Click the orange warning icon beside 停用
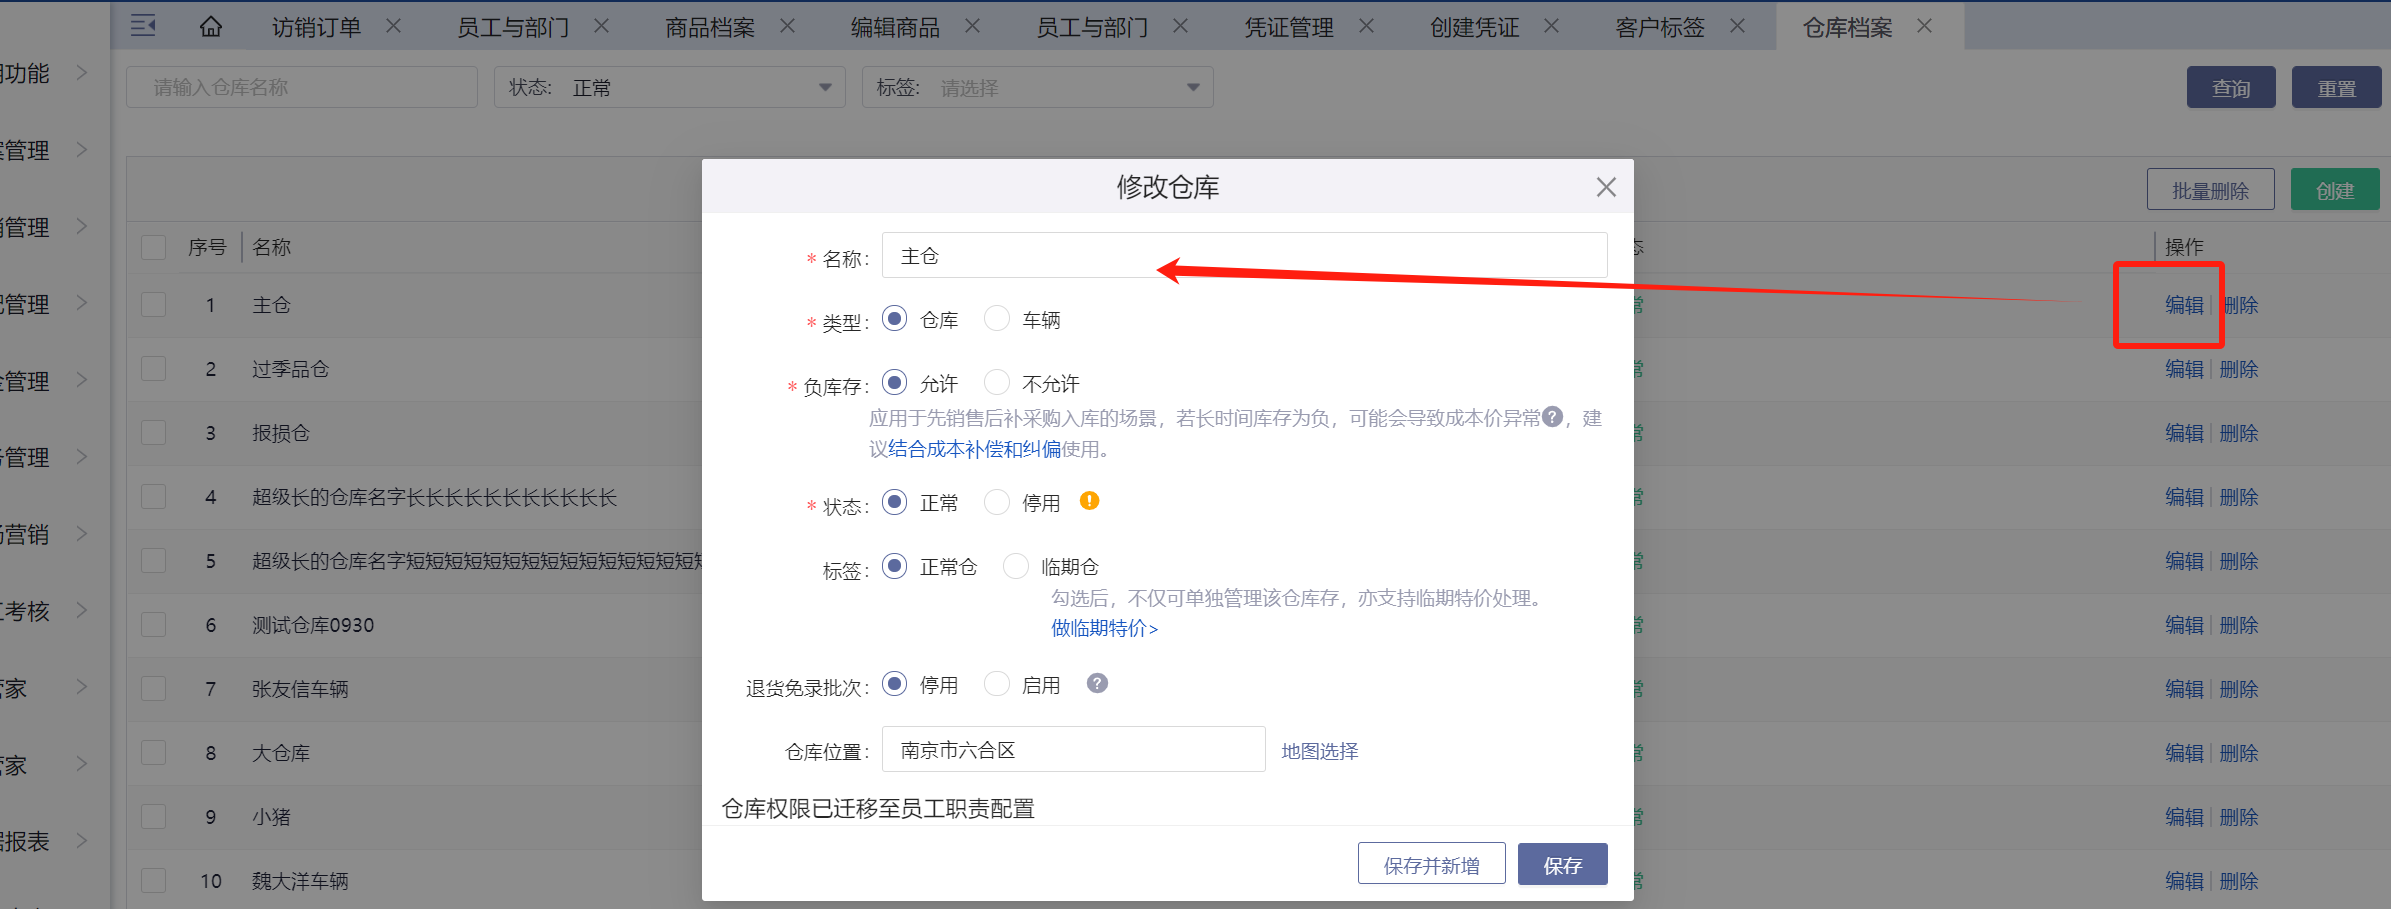 pos(1089,501)
